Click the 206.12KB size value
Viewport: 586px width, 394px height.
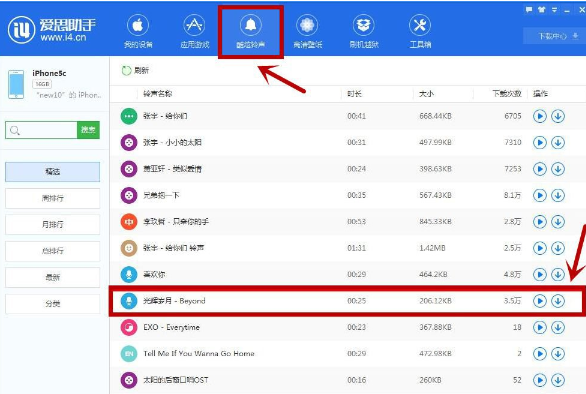[x=435, y=301]
